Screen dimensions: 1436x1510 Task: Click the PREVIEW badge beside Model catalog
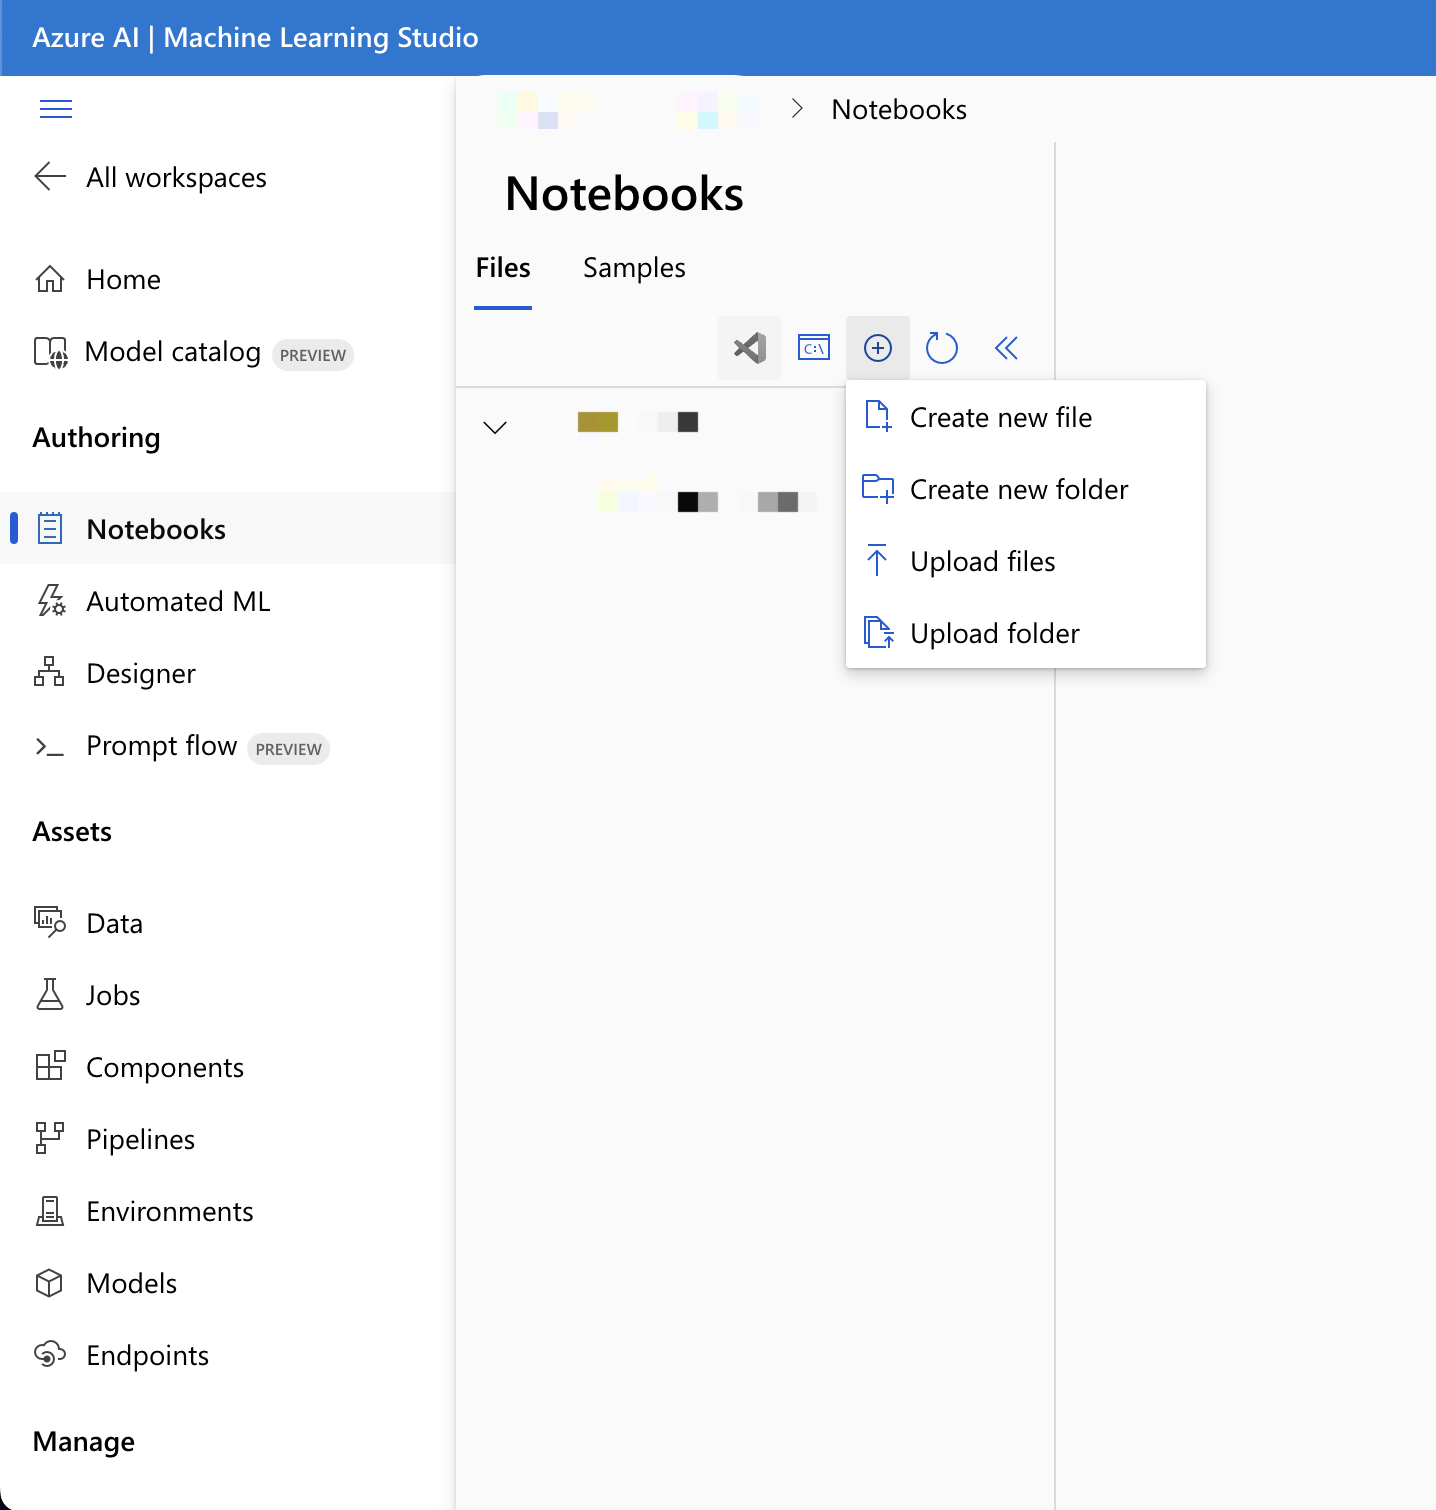[313, 355]
